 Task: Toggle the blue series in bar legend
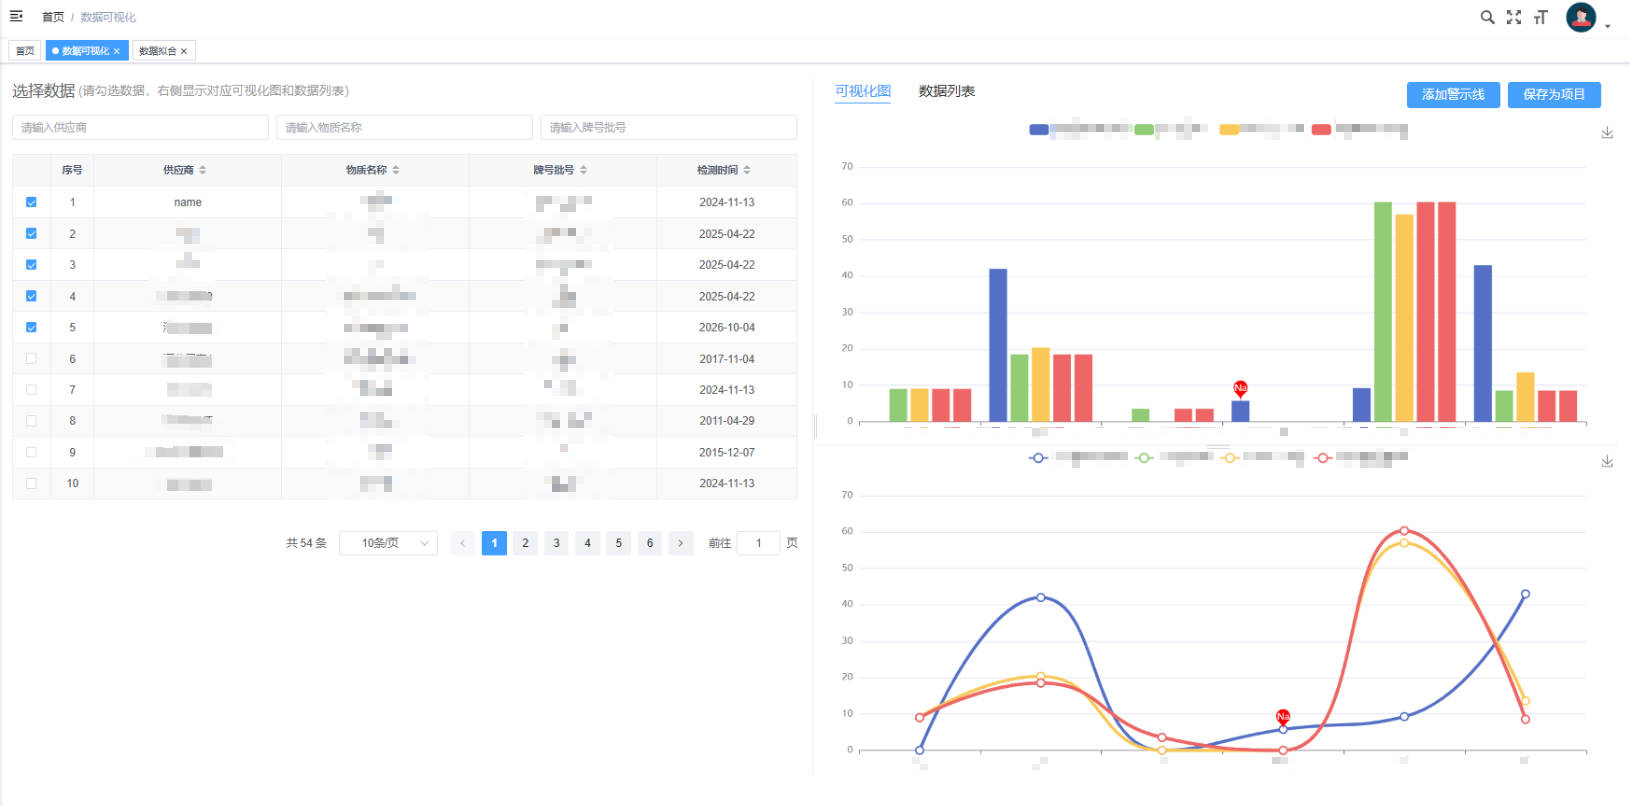[1039, 129]
